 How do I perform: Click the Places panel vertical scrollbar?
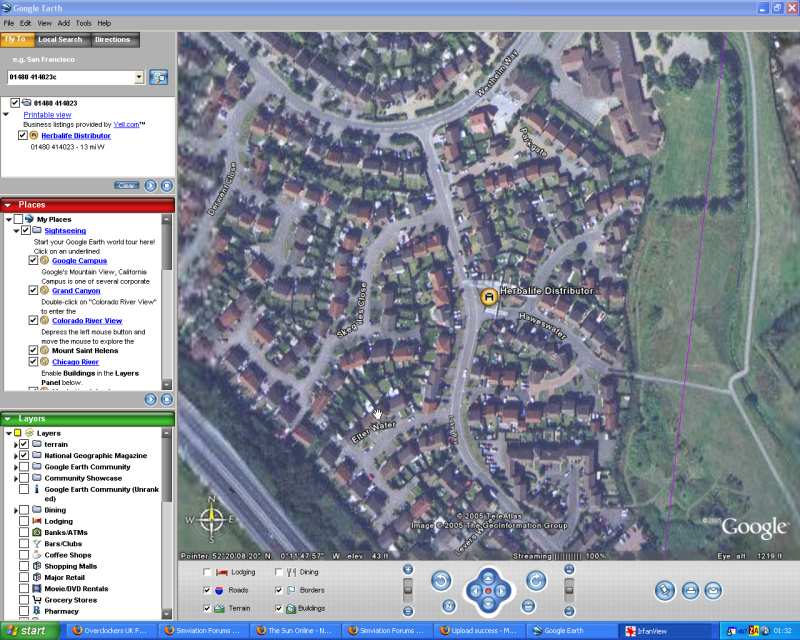click(x=167, y=302)
